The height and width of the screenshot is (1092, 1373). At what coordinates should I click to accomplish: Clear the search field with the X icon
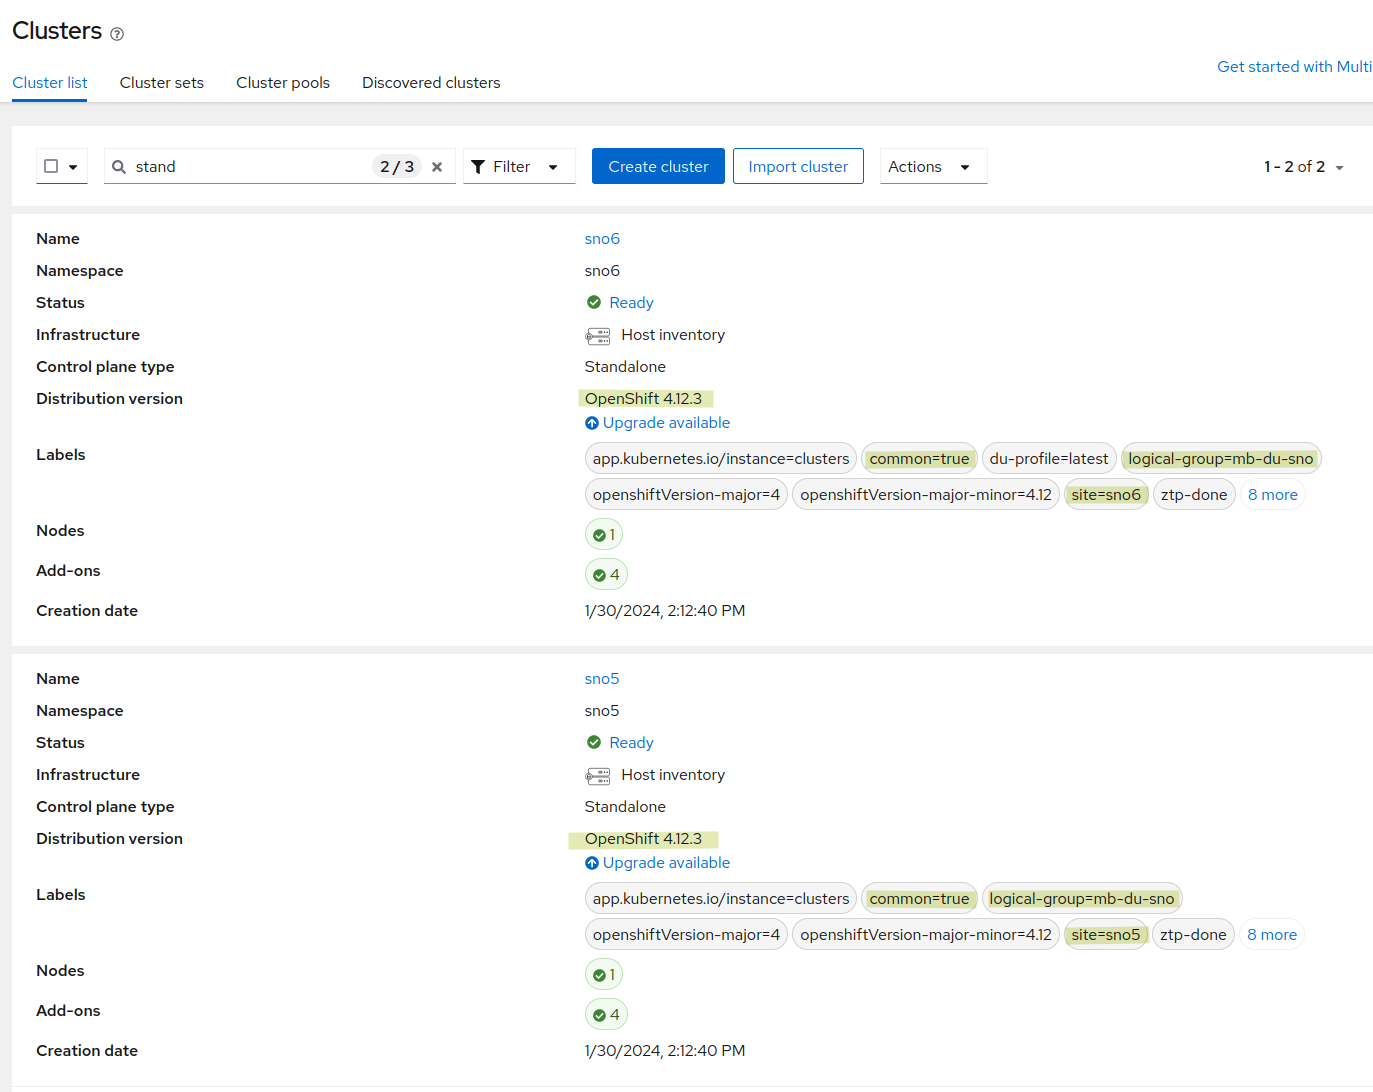[x=437, y=167]
